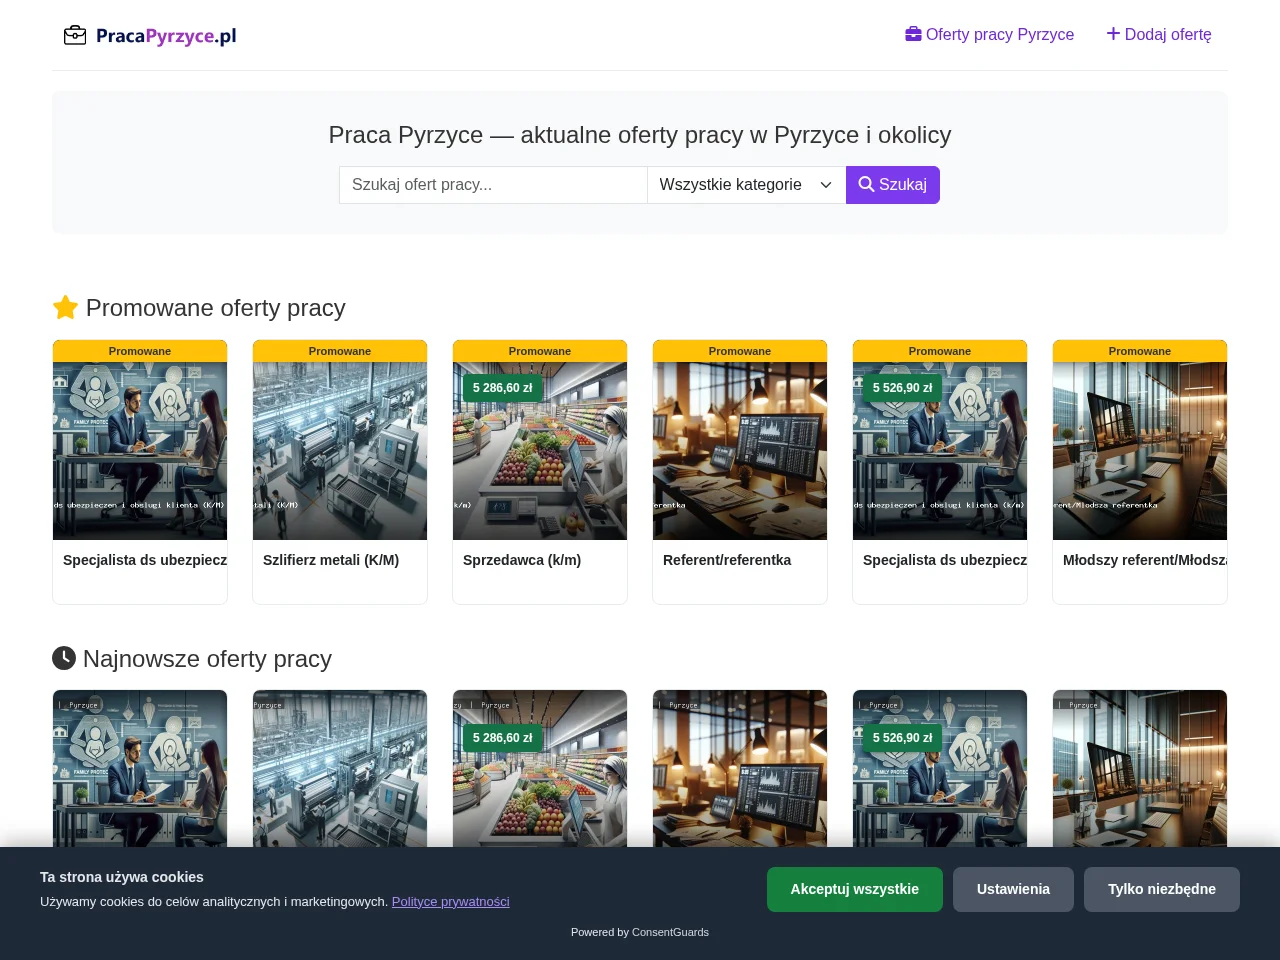Click the PracaPyrzyce.pl logo text

(166, 36)
